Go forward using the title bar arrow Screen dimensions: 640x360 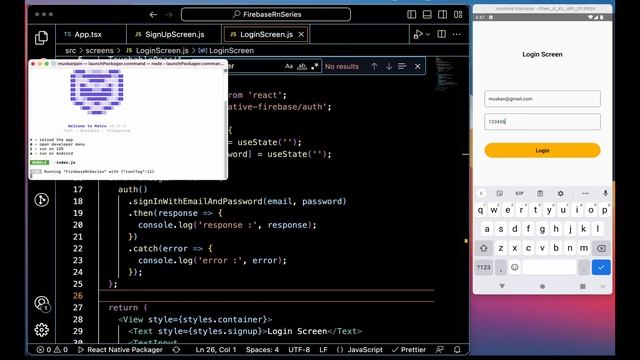pos(169,14)
